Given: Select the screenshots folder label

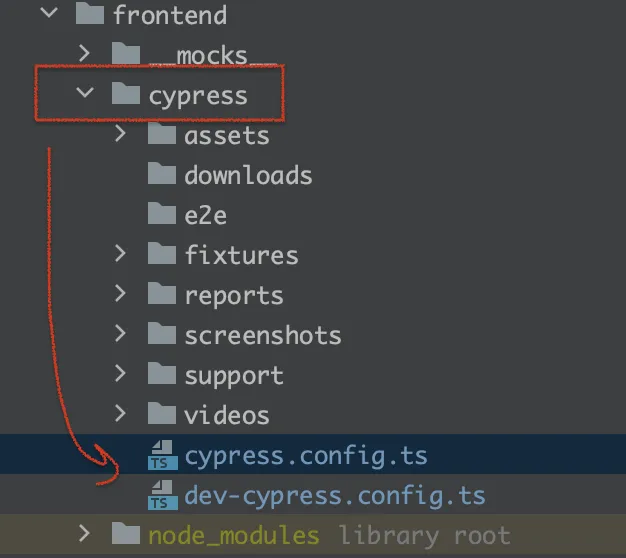Looking at the screenshot, I should [263, 334].
